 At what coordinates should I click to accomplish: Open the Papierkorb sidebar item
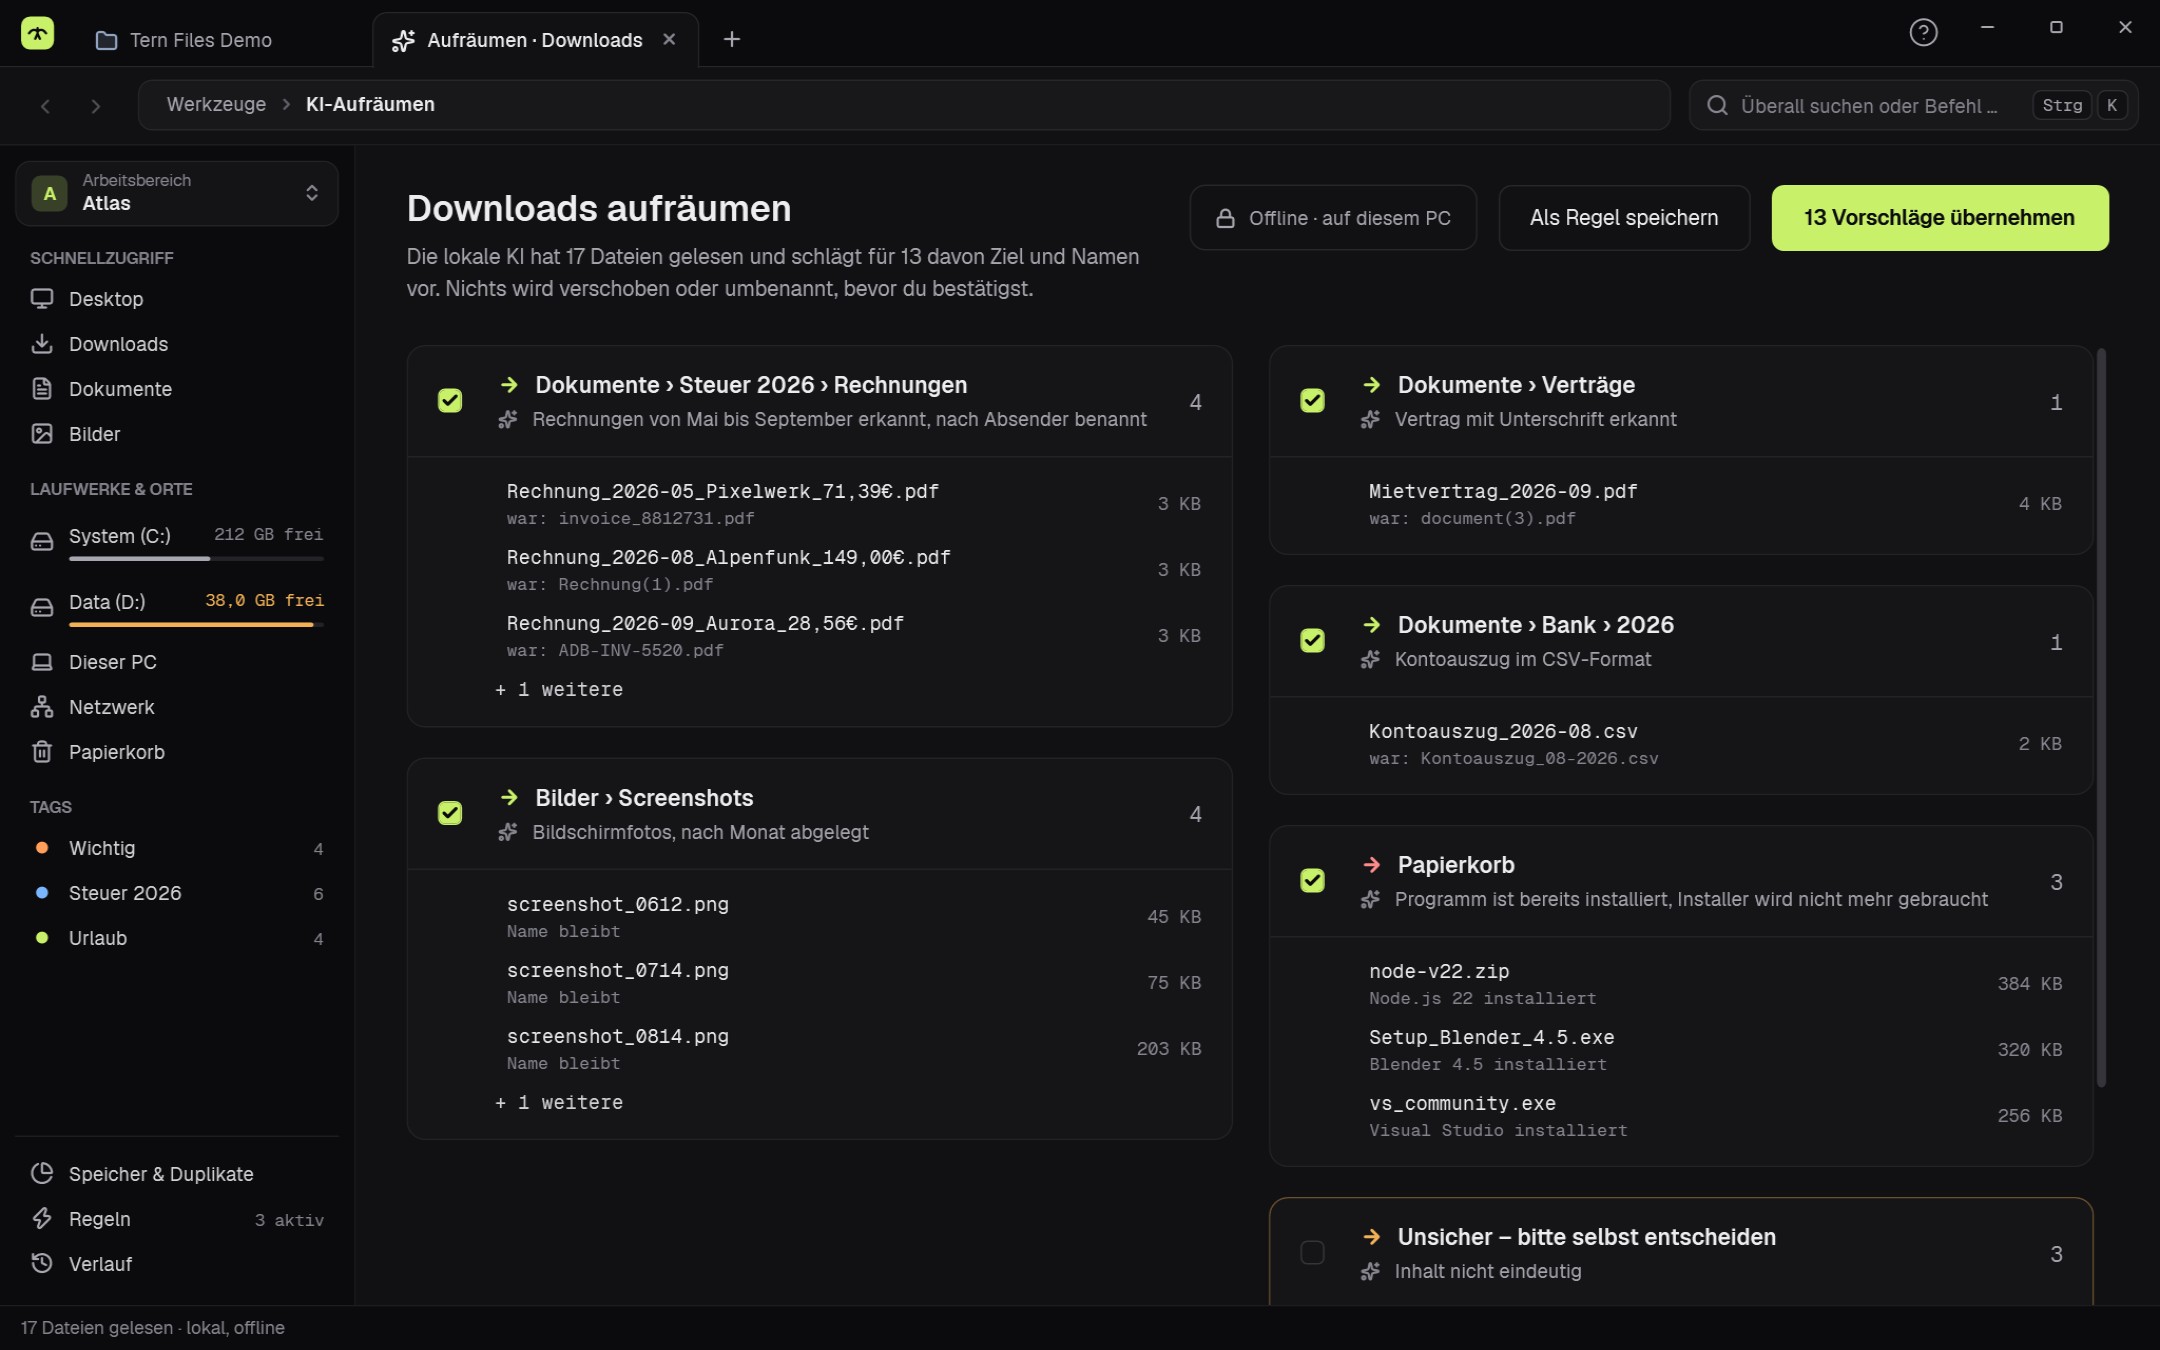click(177, 752)
